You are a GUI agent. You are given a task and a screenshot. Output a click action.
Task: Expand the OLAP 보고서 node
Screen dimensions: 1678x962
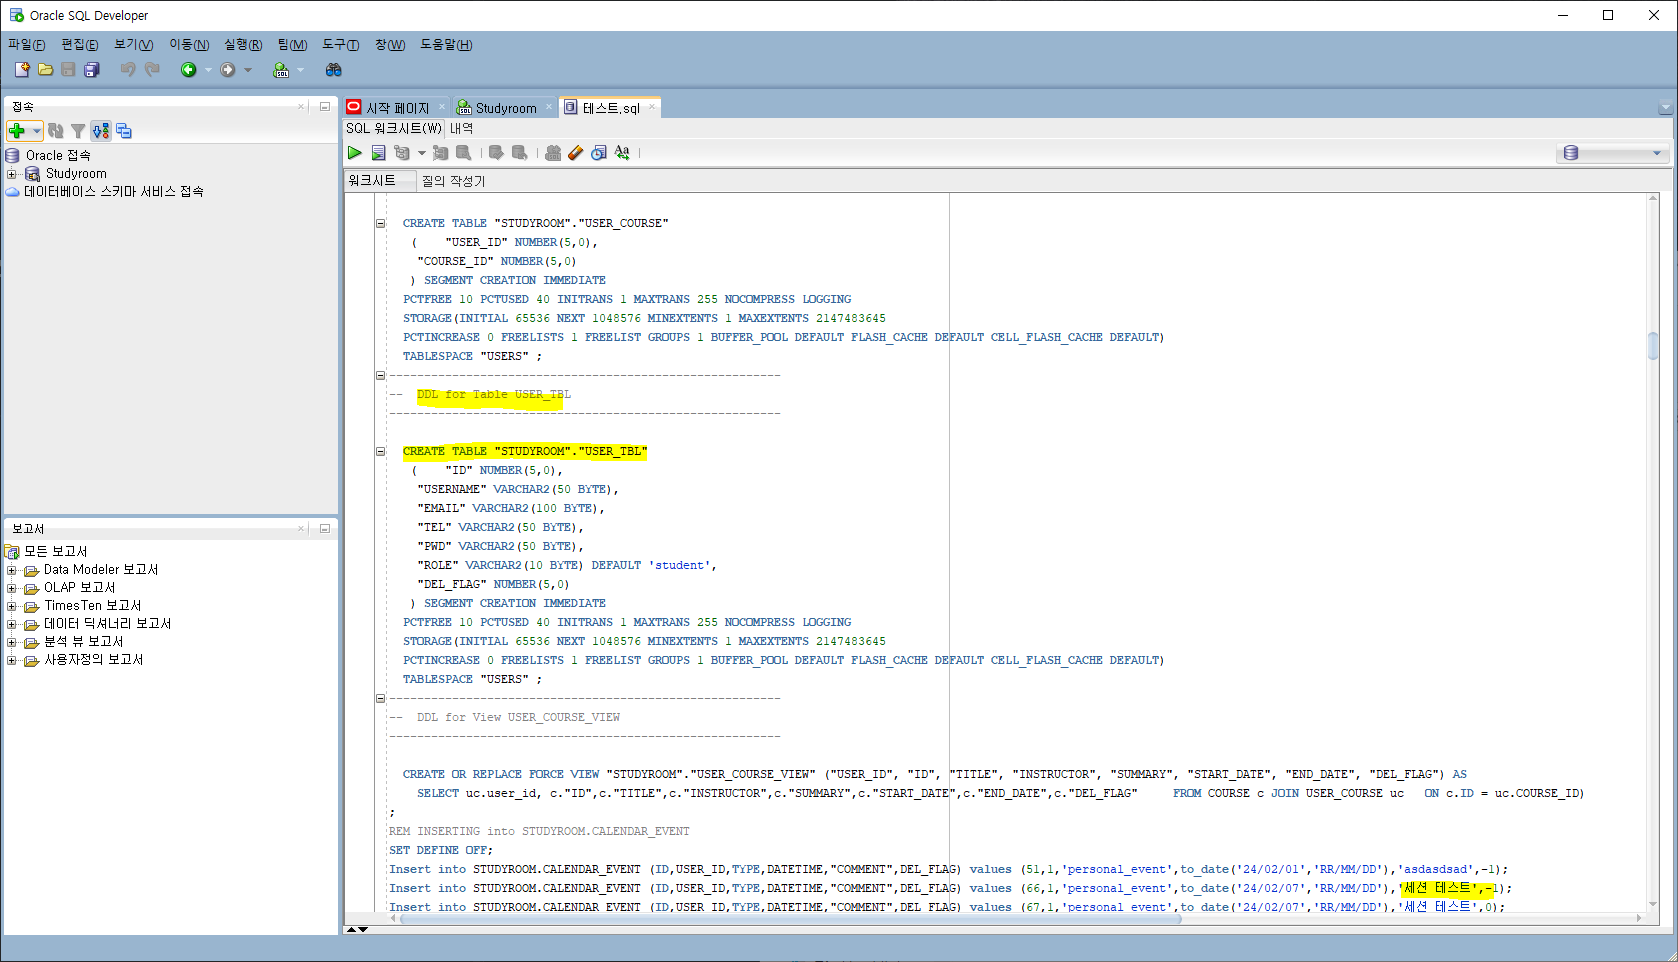click(x=12, y=588)
